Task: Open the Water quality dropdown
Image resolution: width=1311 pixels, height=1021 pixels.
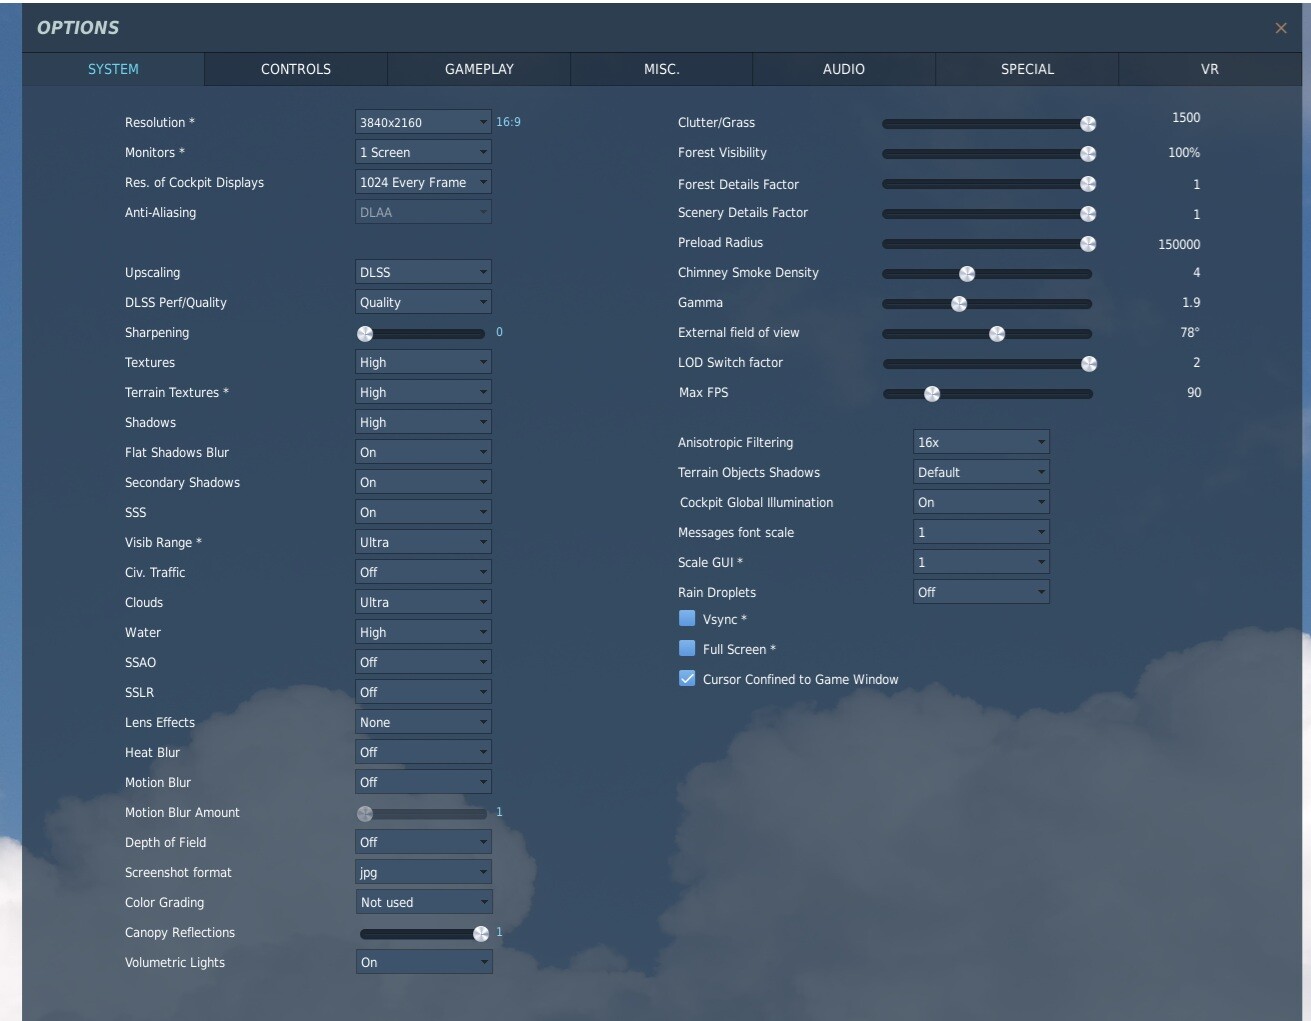Action: point(423,632)
